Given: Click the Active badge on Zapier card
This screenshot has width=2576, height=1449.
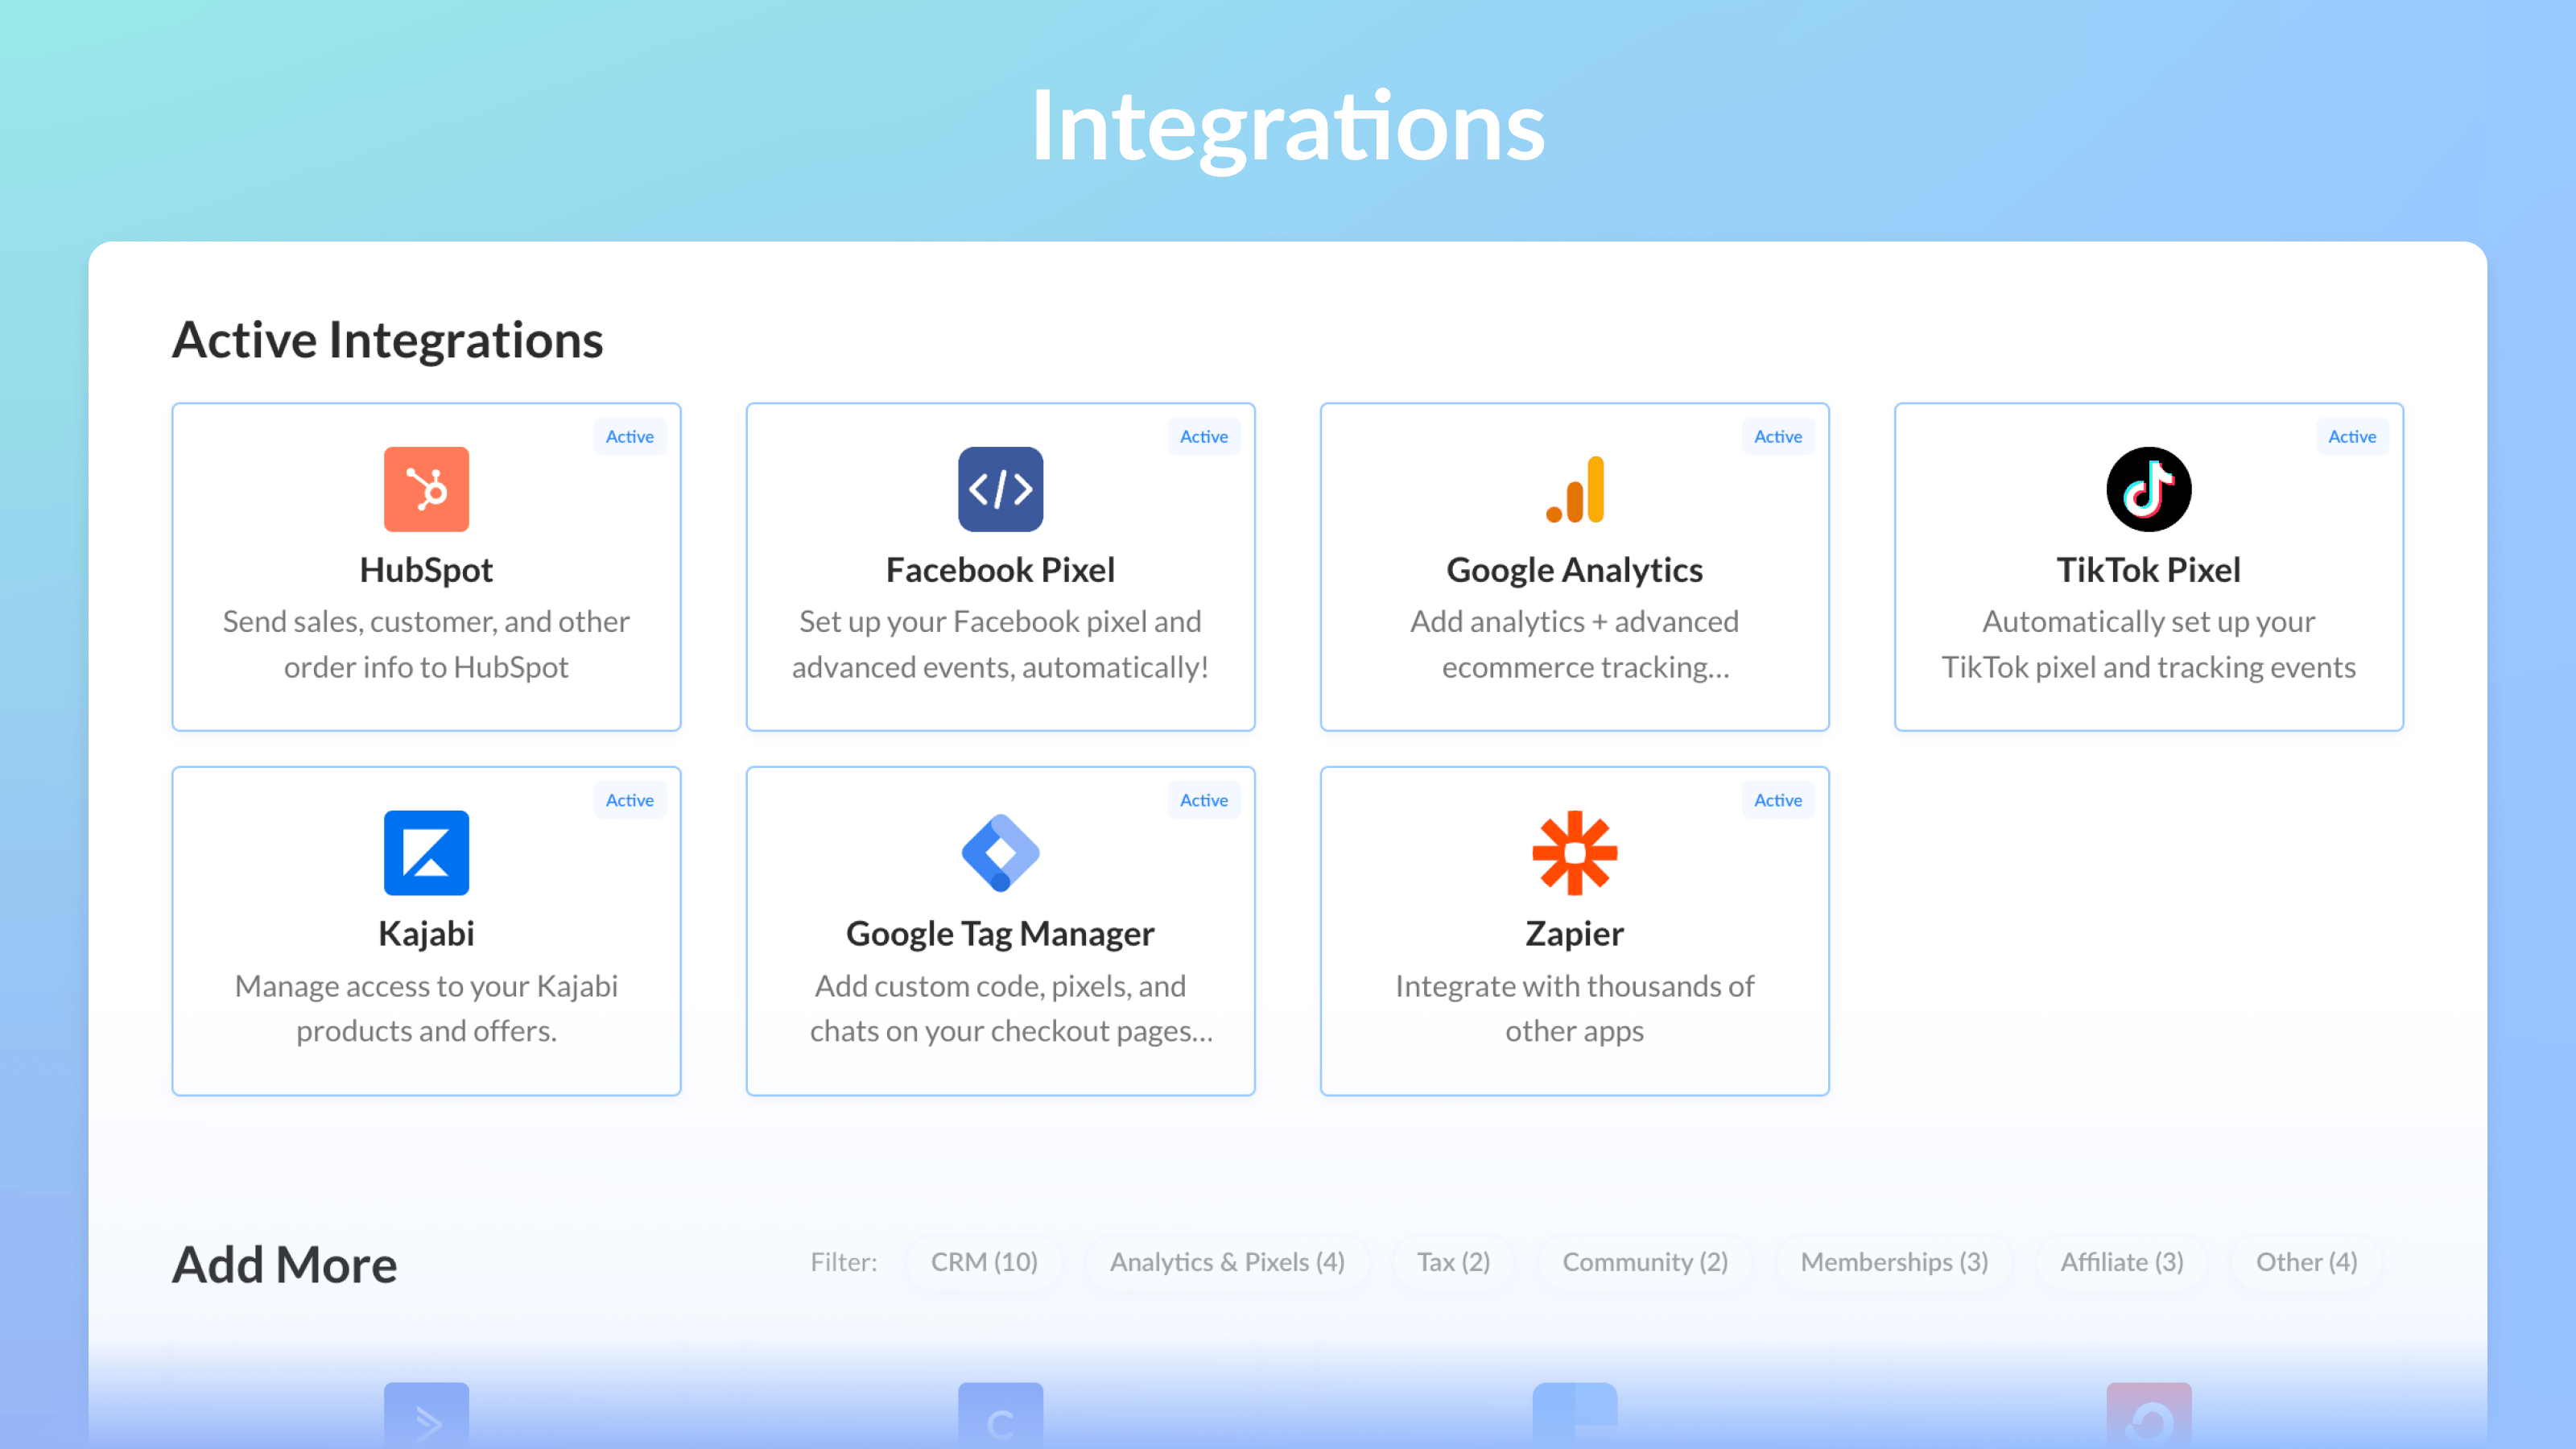Looking at the screenshot, I should tap(1777, 800).
